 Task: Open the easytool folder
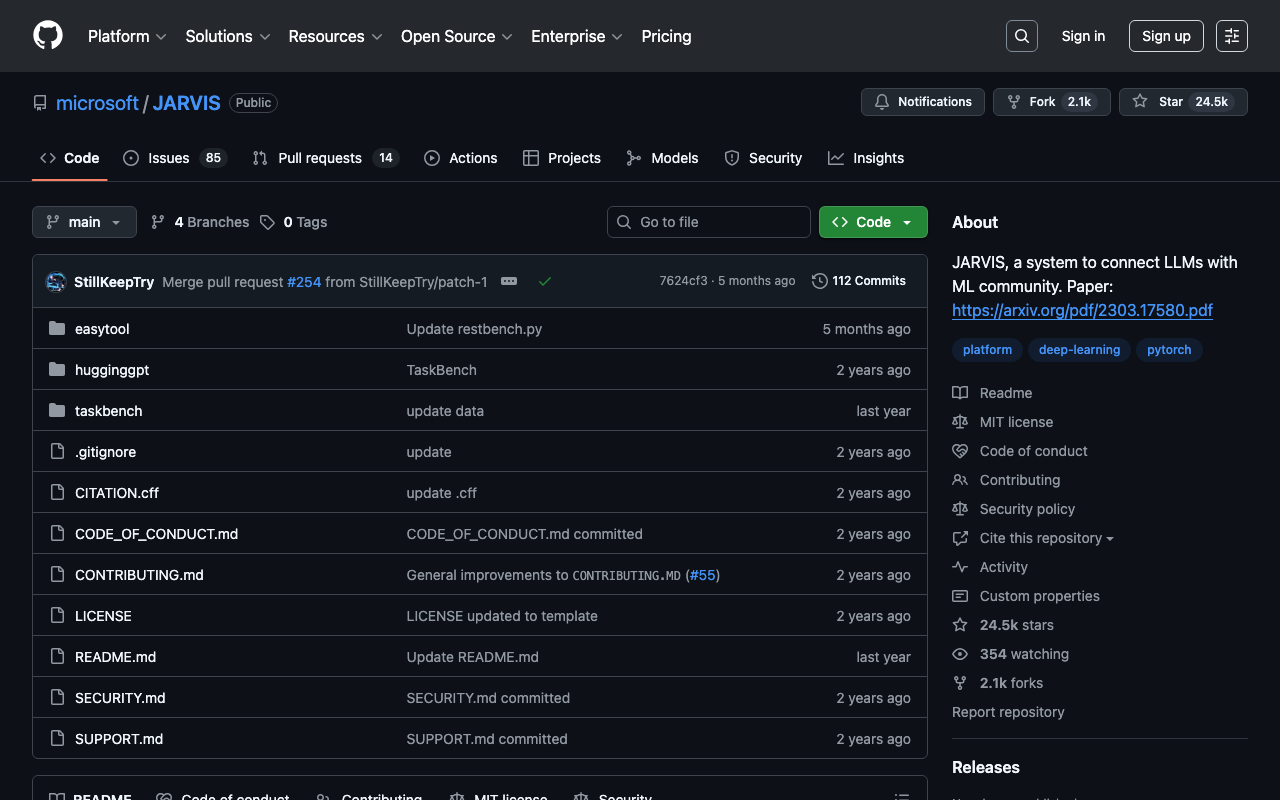point(102,329)
